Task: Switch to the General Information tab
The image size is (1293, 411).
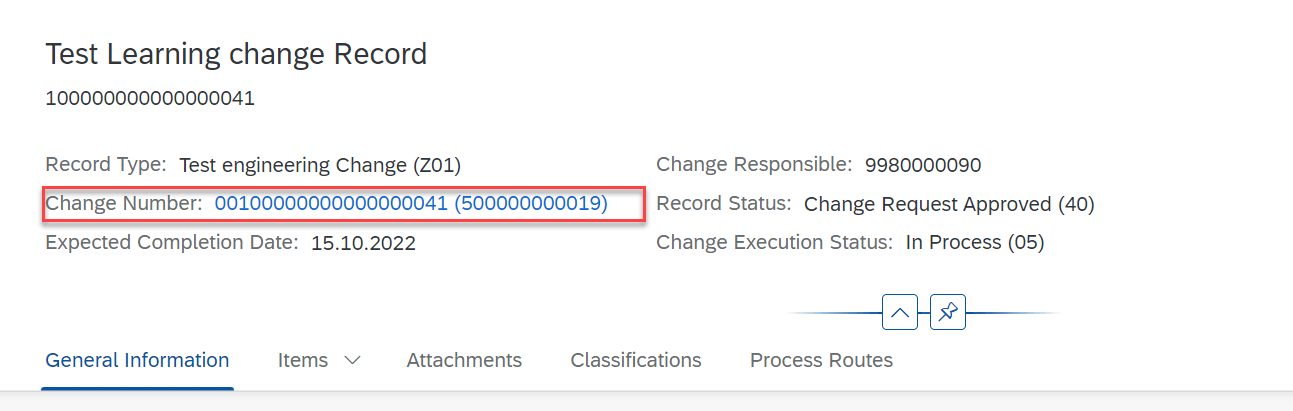Action: tap(138, 360)
